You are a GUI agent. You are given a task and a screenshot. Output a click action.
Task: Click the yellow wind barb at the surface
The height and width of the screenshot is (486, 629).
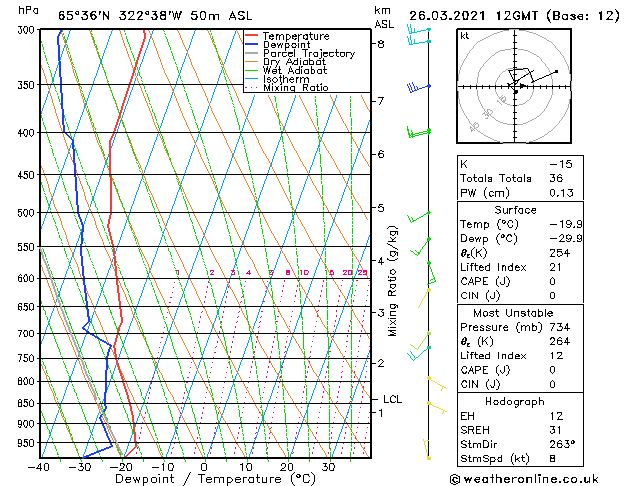point(427,449)
